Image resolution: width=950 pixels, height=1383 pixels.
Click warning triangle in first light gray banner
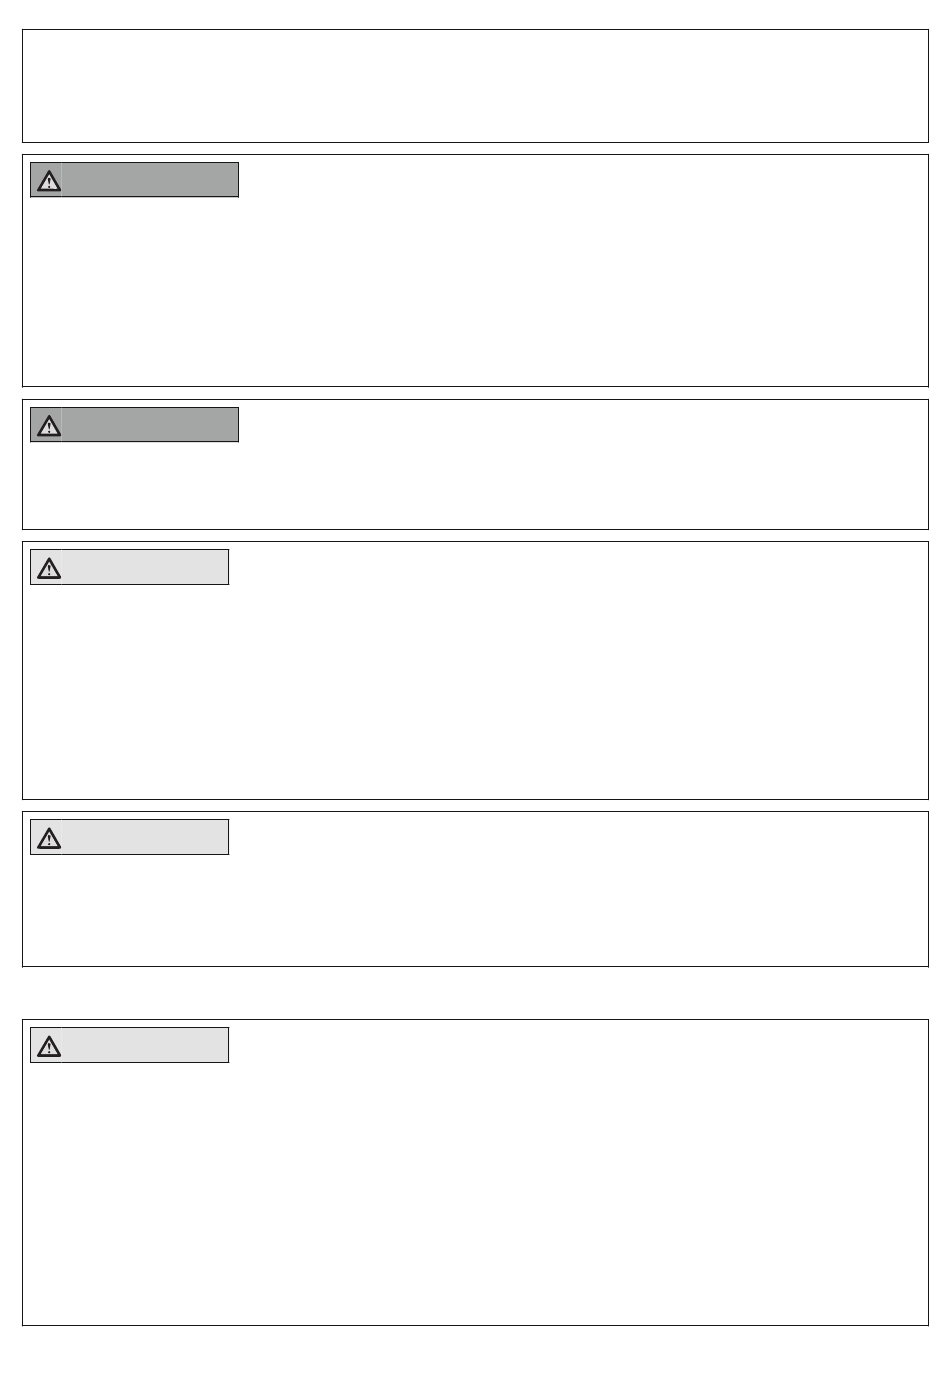point(48,568)
